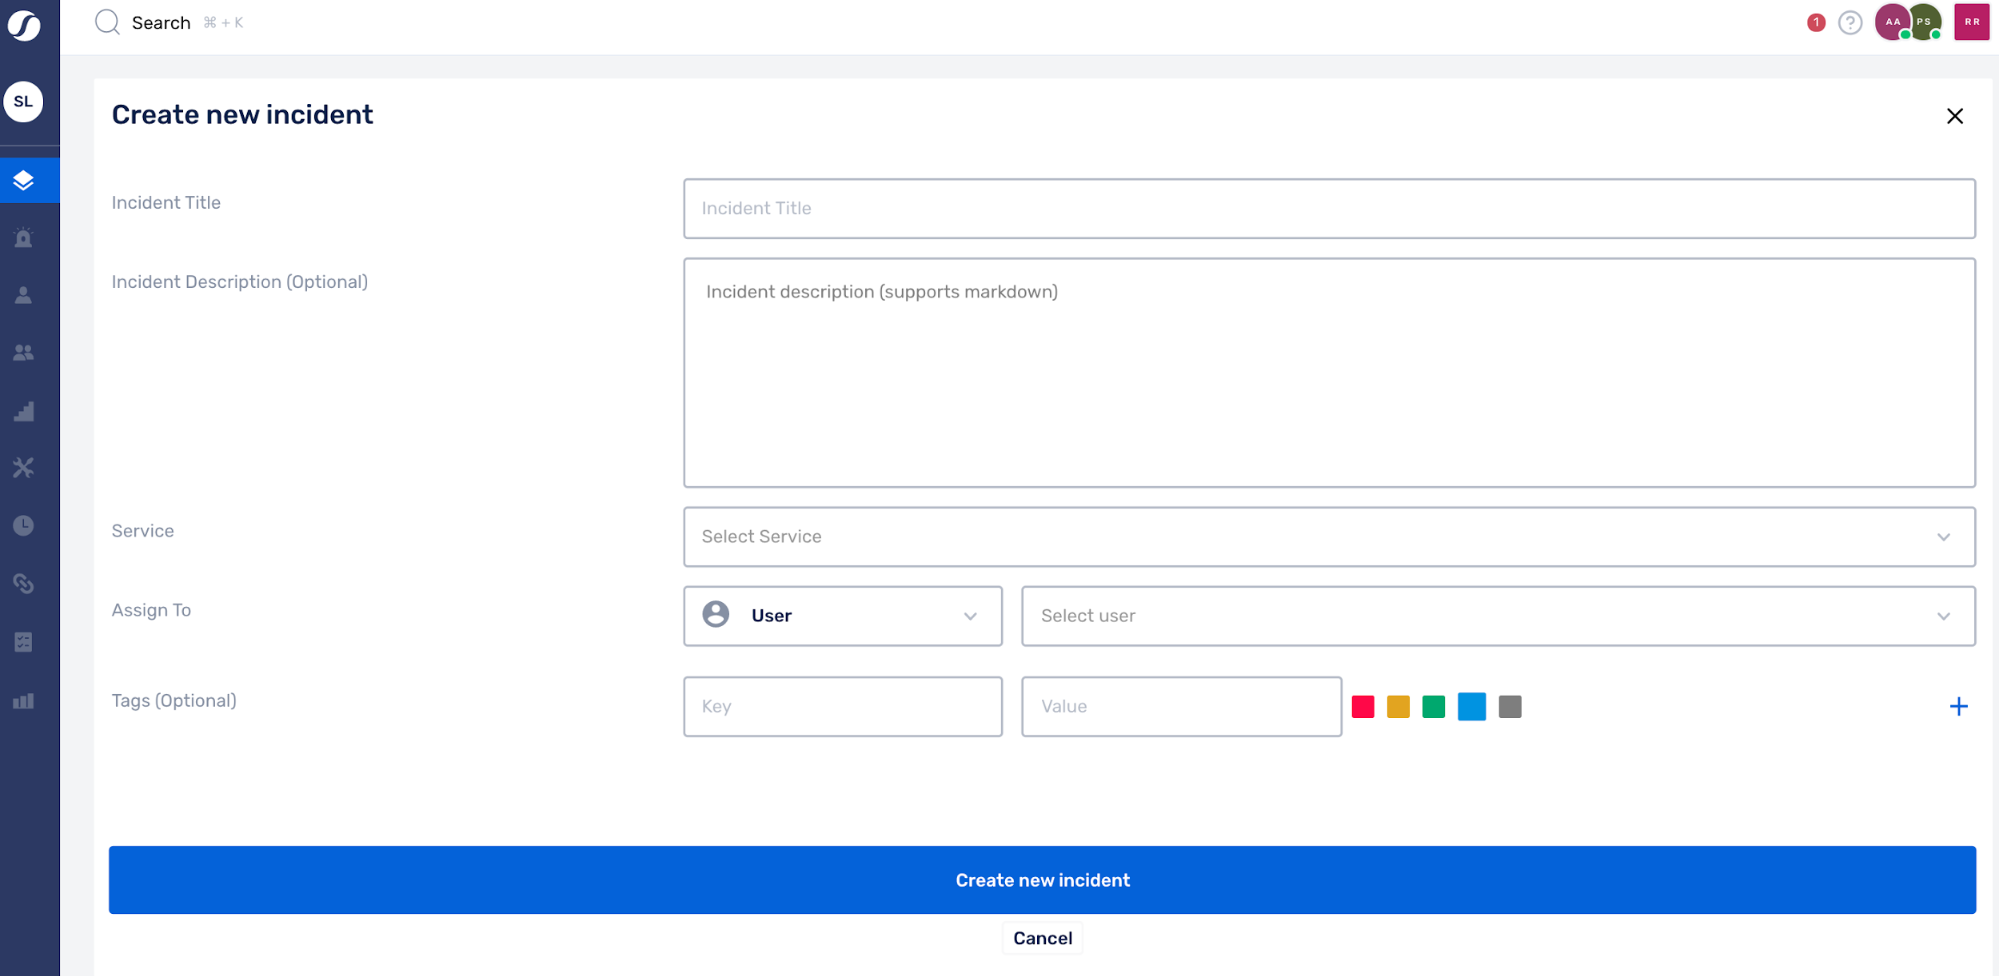Click the Squadcast logo in the sidebar
The image size is (1999, 976).
click(24, 25)
